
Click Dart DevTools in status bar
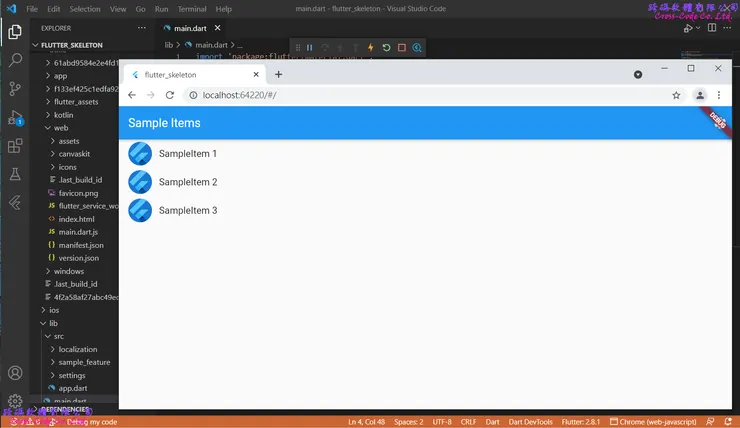530,422
